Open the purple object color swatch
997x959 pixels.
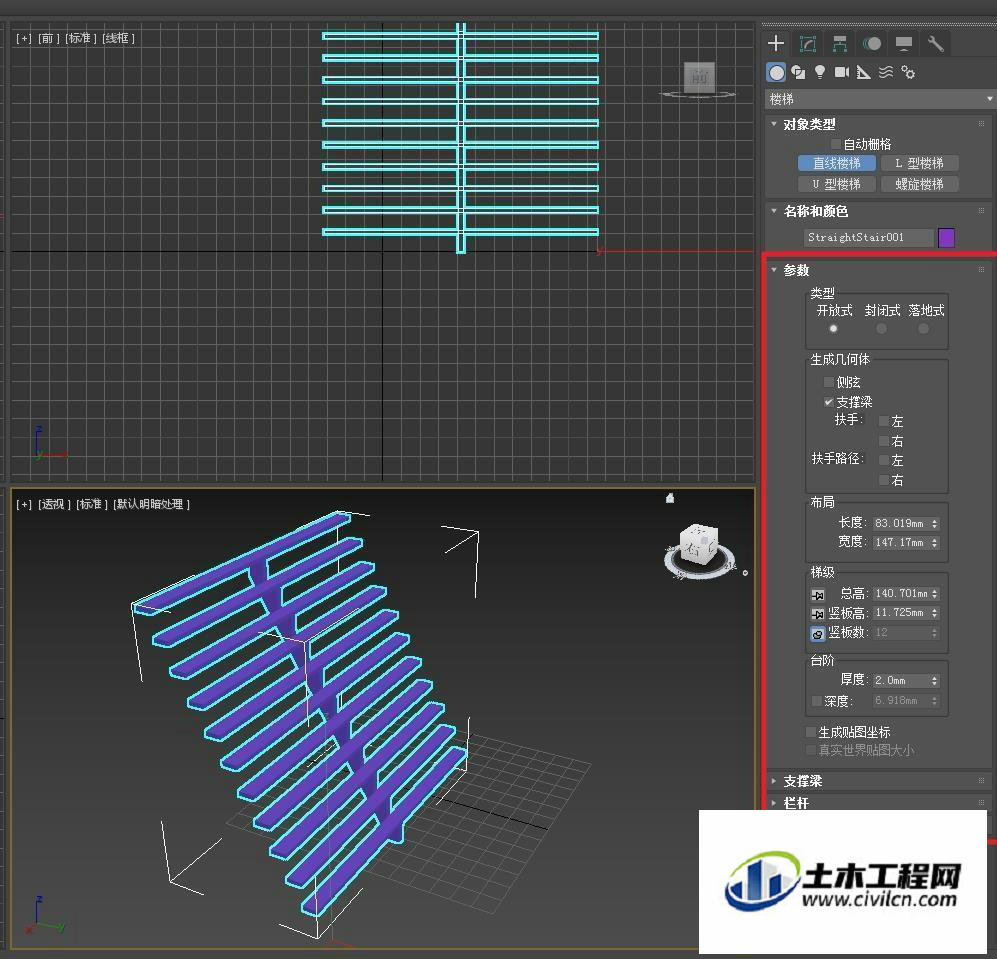coord(946,238)
